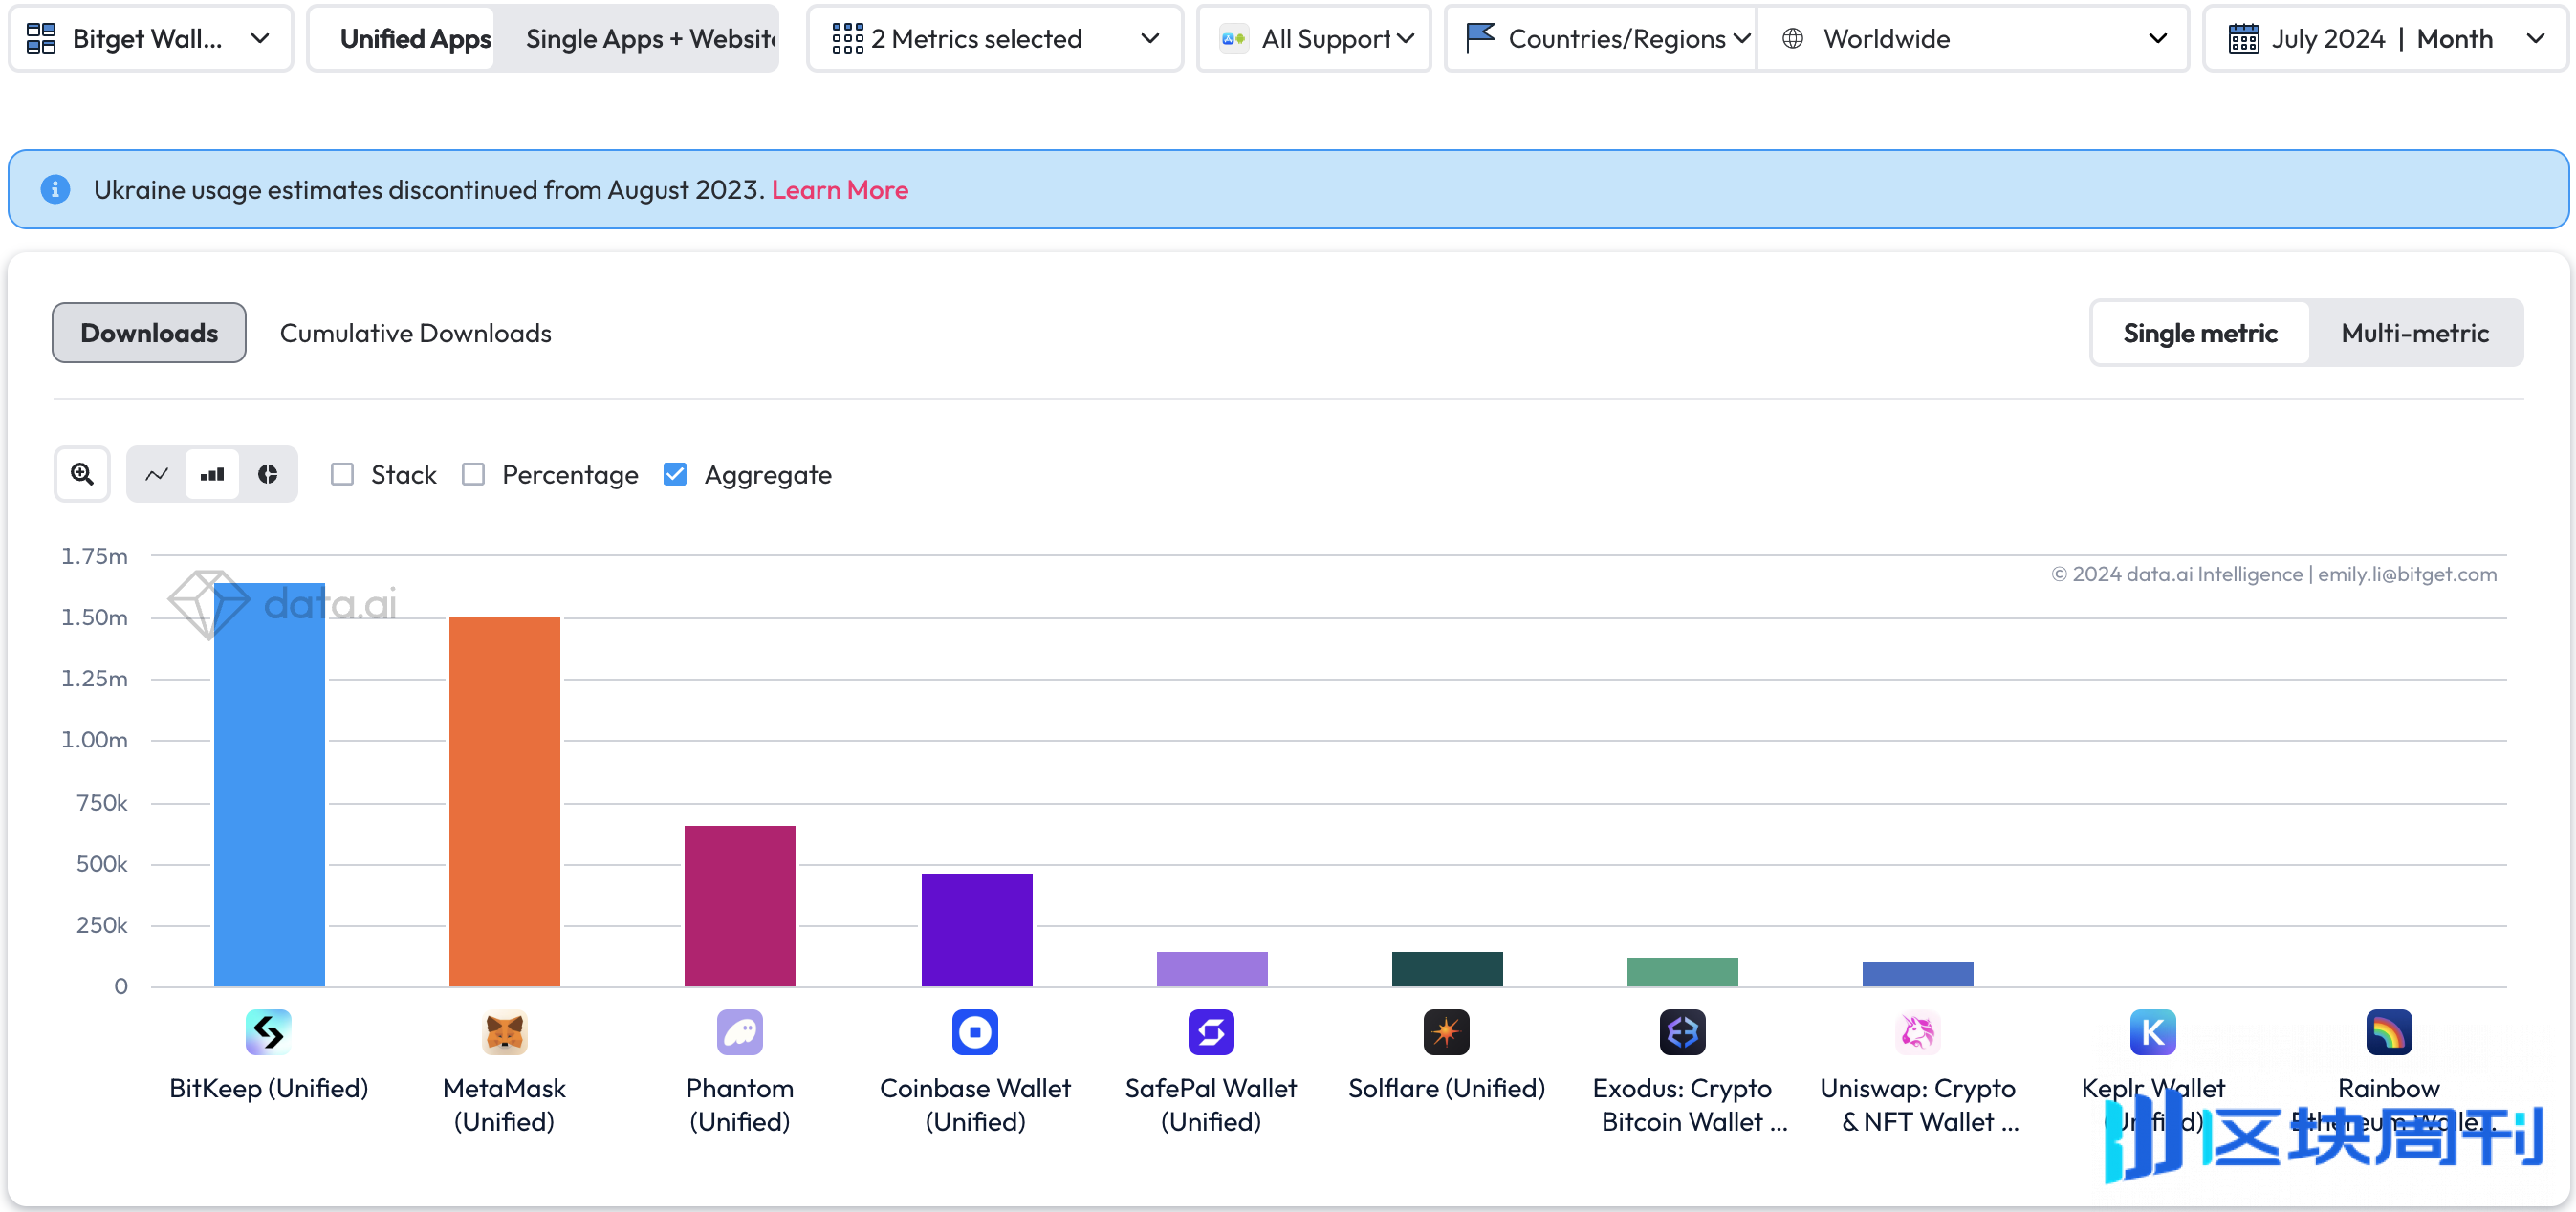Click the Solflare (Unified) bar icon
2576x1212 pixels.
[1446, 1031]
